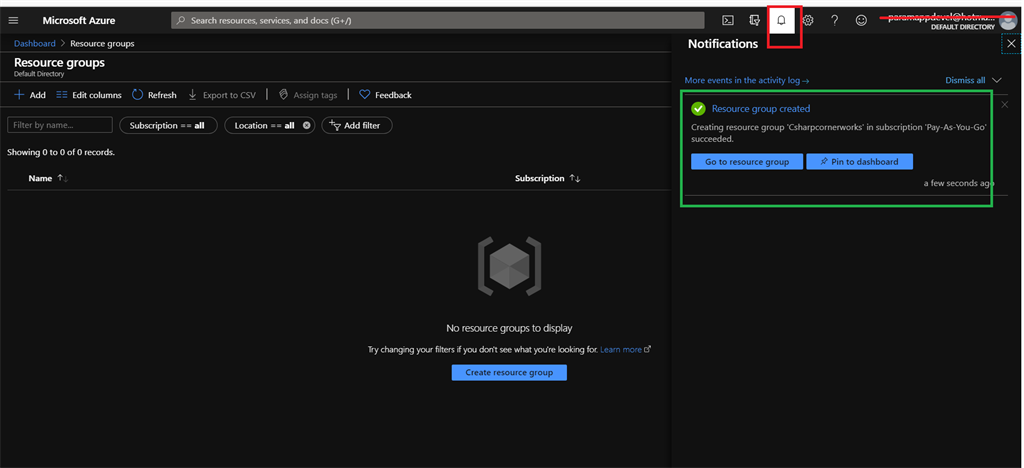Open the Learn more link
Image resolution: width=1024 pixels, height=468 pixels.
625,350
